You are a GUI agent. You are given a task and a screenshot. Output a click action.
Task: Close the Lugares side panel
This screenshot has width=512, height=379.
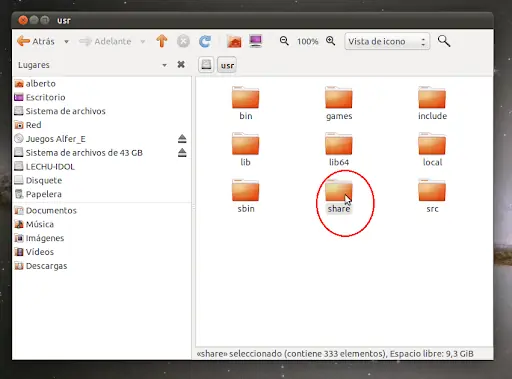click(181, 64)
